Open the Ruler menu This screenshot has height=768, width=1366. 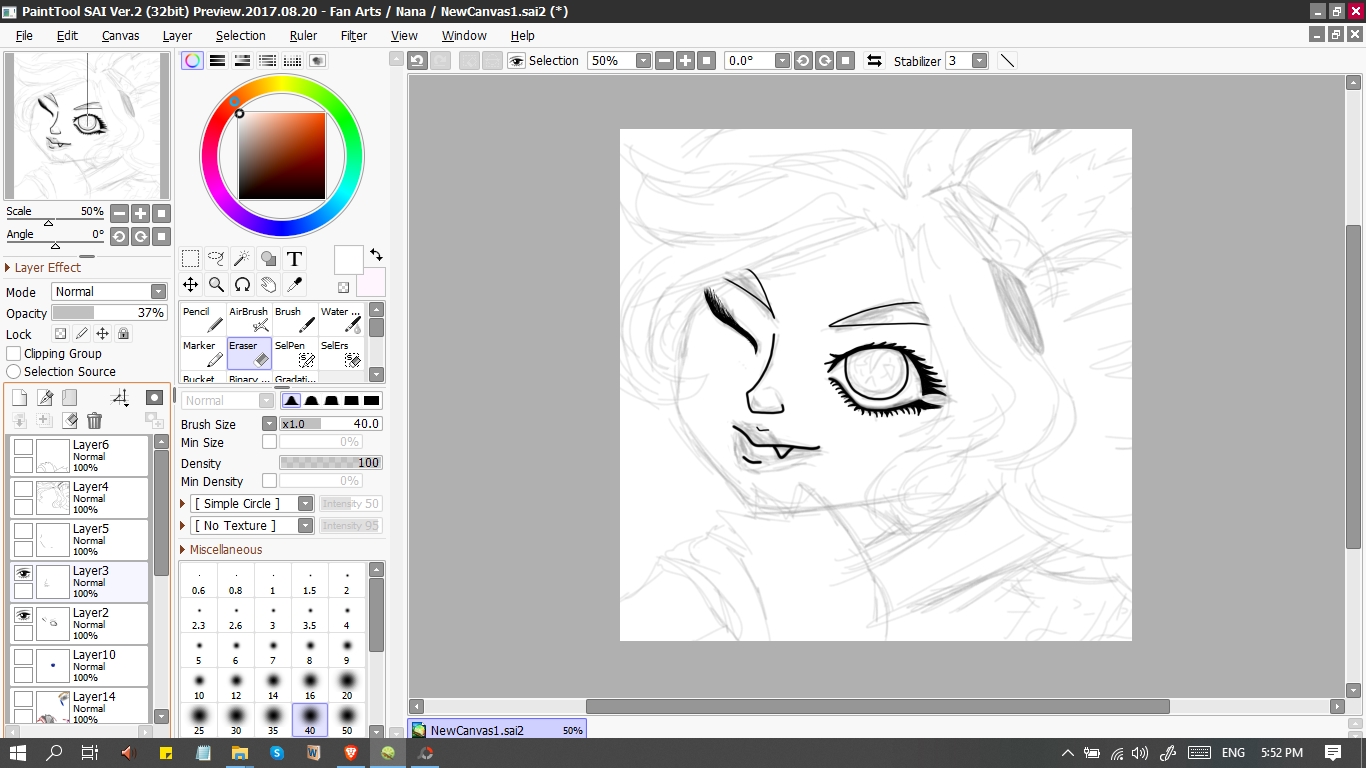(x=303, y=36)
